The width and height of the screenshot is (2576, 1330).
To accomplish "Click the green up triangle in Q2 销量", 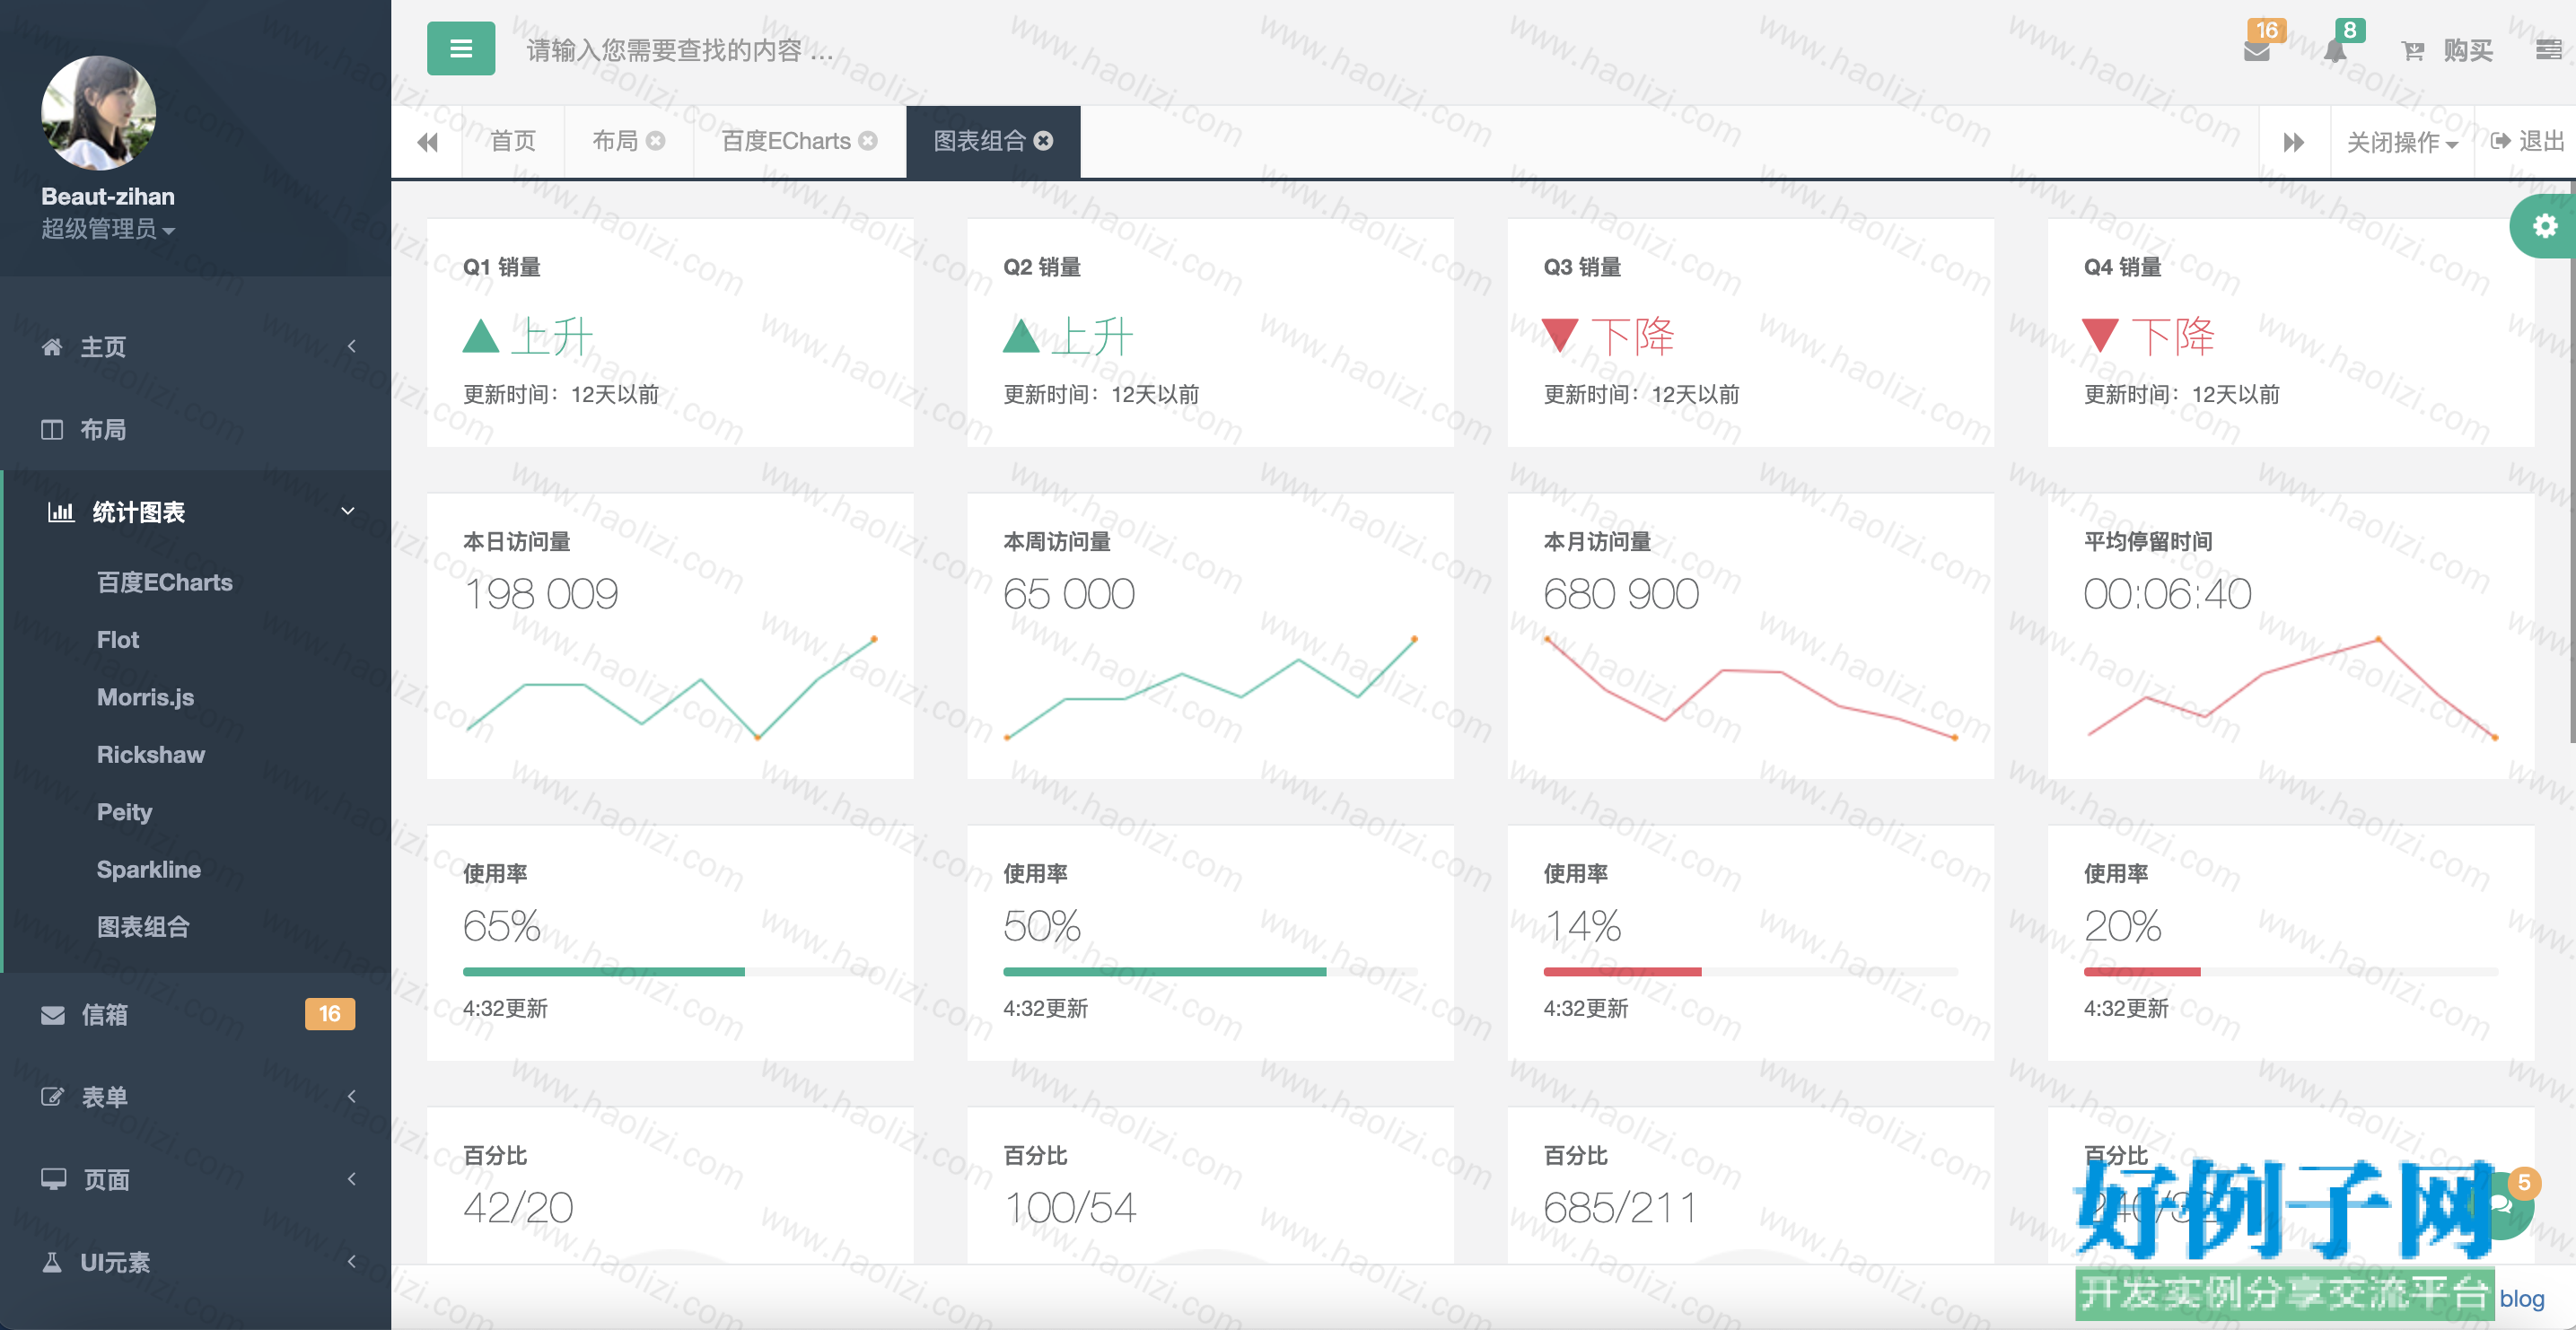I will (x=1021, y=336).
